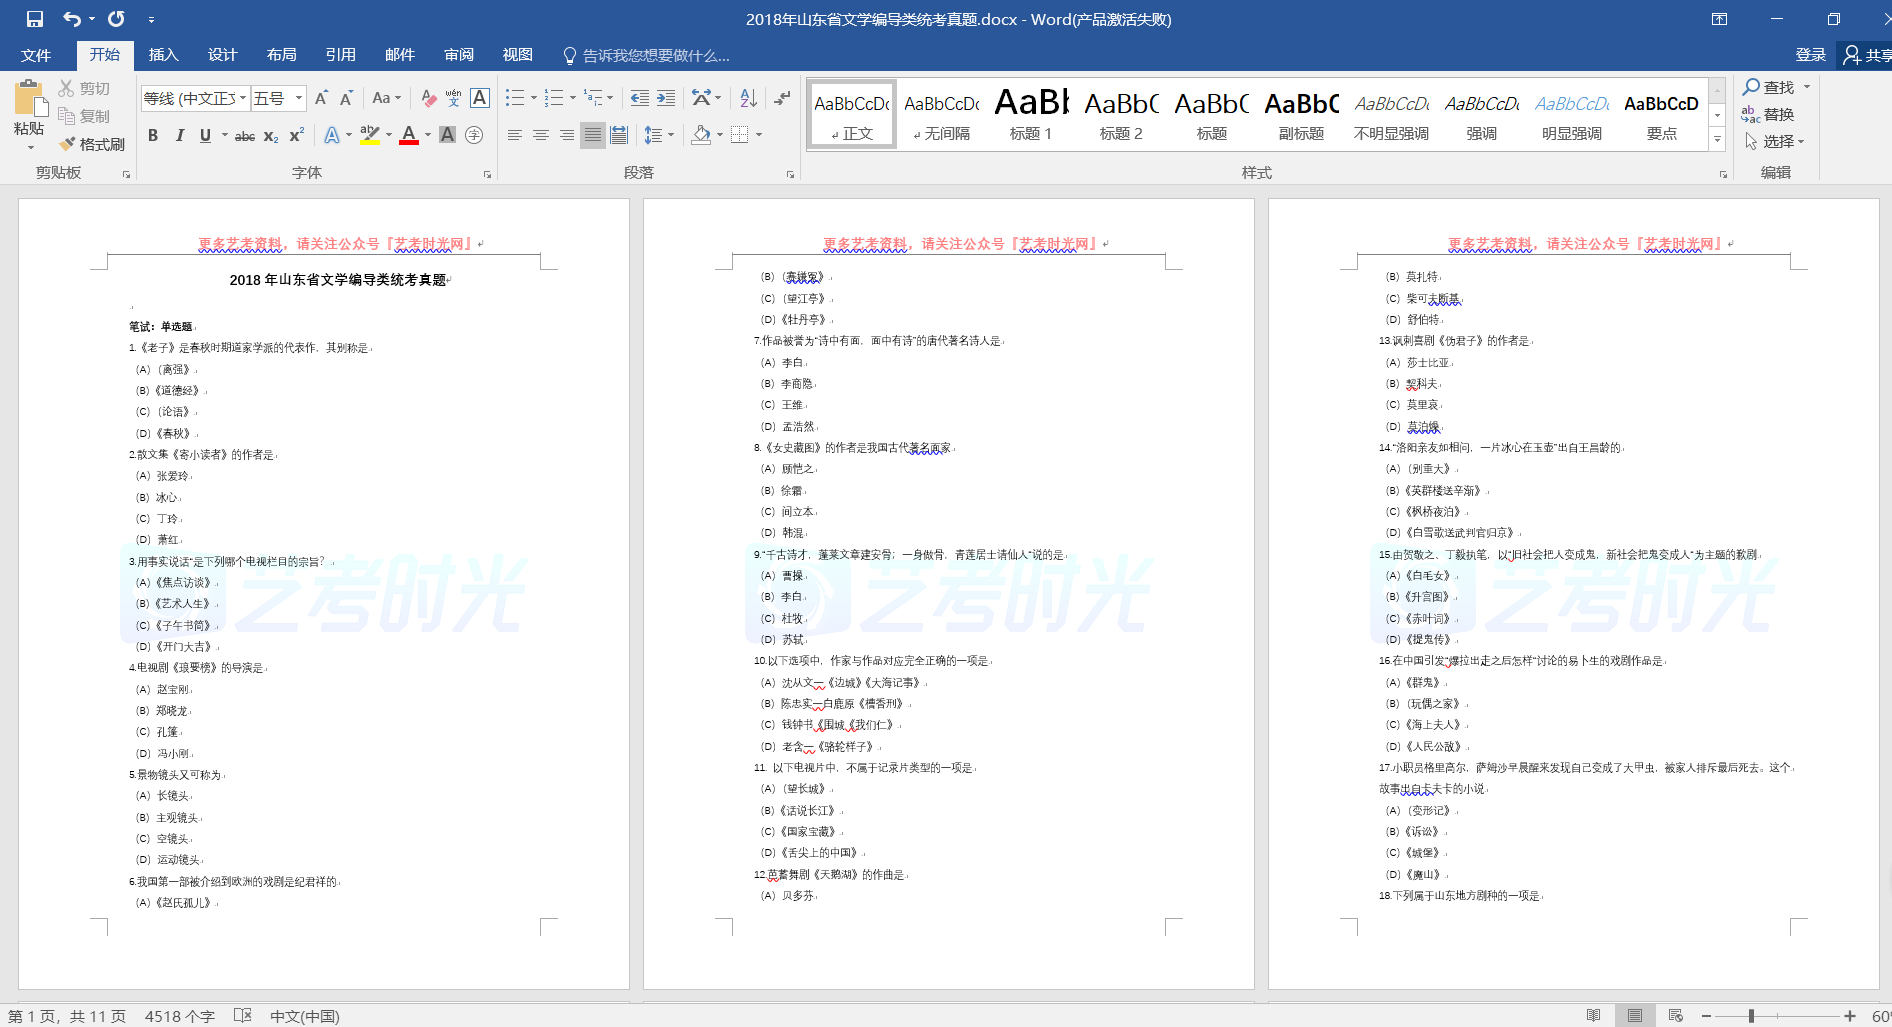The width and height of the screenshot is (1892, 1027).
Task: Center-align the paragraph text
Action: 541,135
